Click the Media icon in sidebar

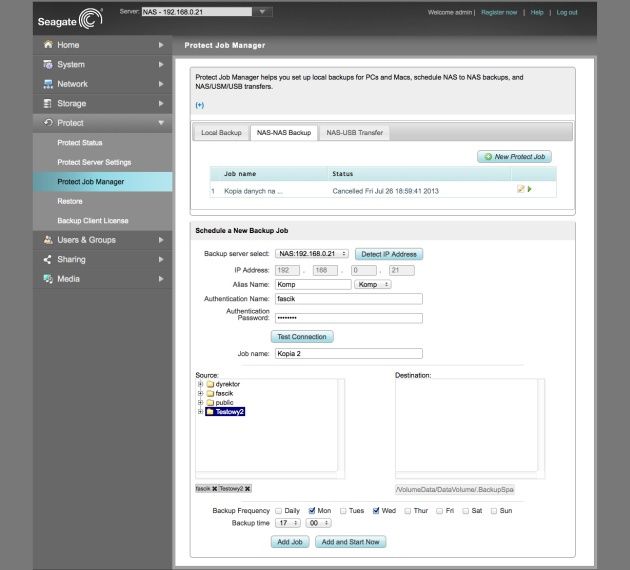coord(48,279)
